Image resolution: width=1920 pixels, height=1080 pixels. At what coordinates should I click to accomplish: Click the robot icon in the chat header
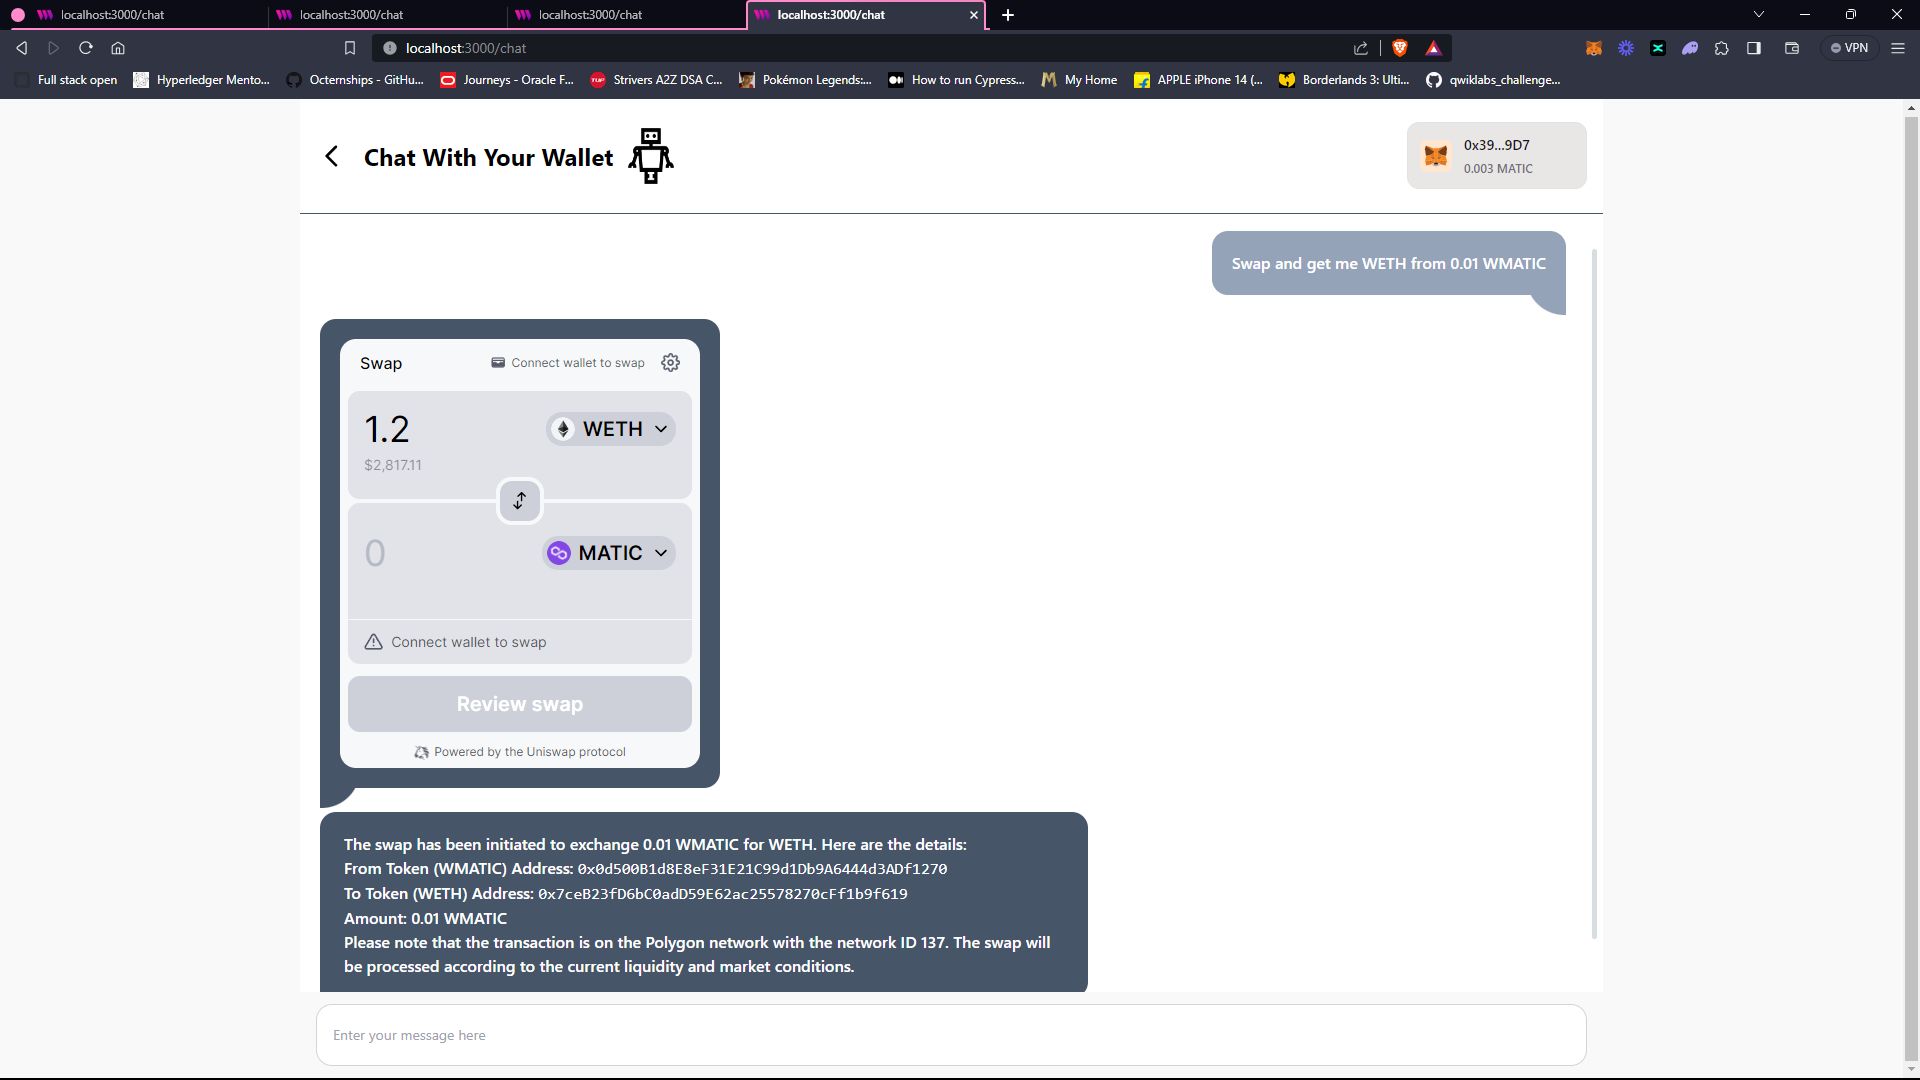pyautogui.click(x=651, y=156)
